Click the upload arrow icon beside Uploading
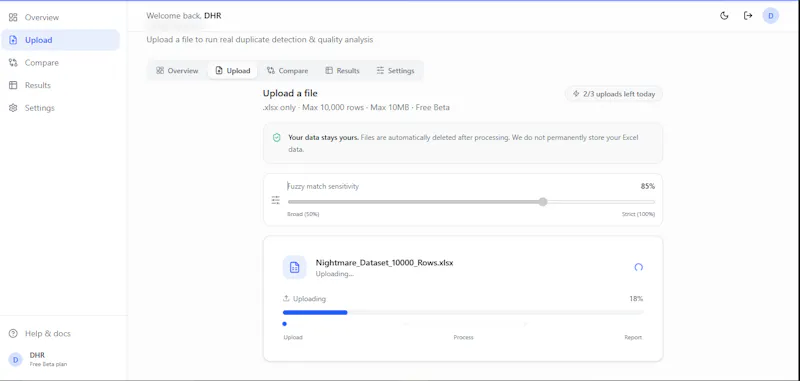This screenshot has width=800, height=381. (x=286, y=298)
